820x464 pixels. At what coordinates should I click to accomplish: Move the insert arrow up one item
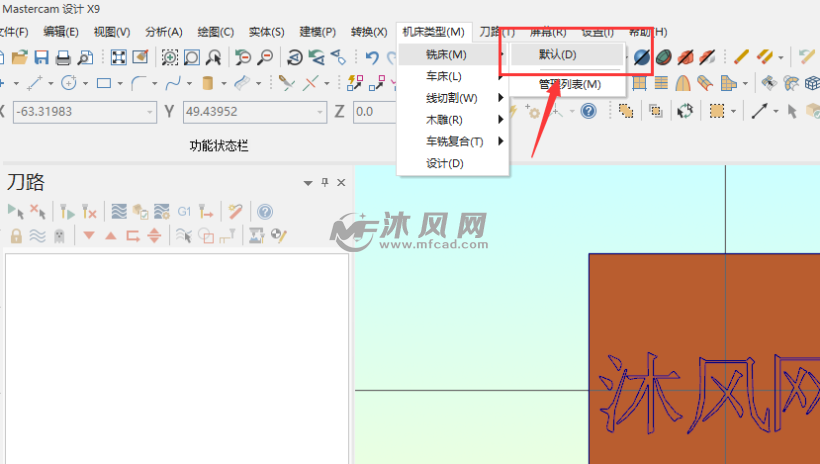pos(111,236)
